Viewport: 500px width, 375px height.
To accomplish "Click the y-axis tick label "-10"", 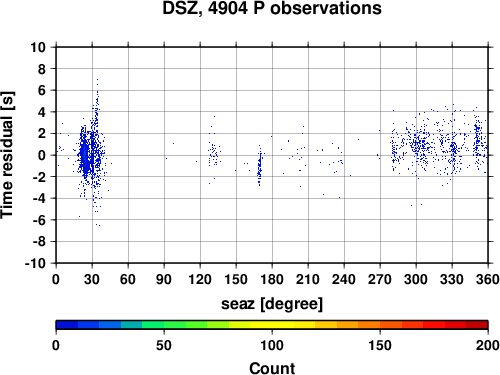I will coord(35,263).
